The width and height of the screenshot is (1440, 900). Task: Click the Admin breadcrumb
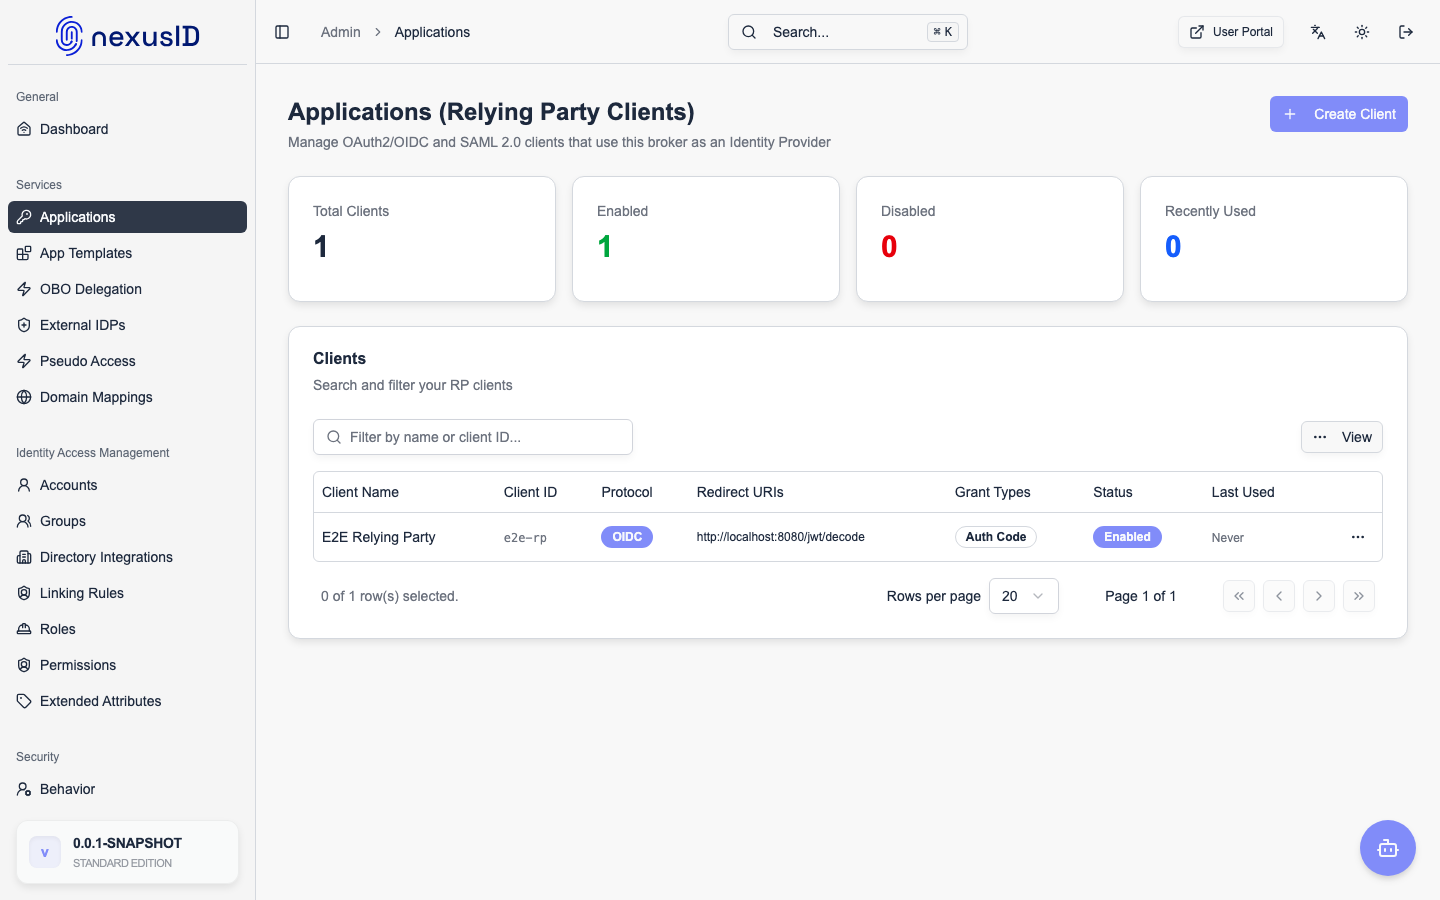pos(340,32)
